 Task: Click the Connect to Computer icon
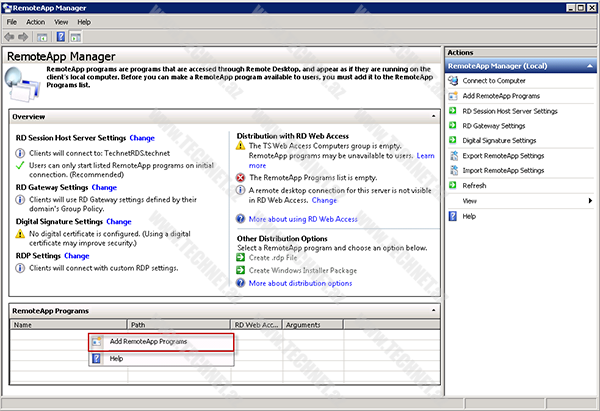[x=453, y=81]
